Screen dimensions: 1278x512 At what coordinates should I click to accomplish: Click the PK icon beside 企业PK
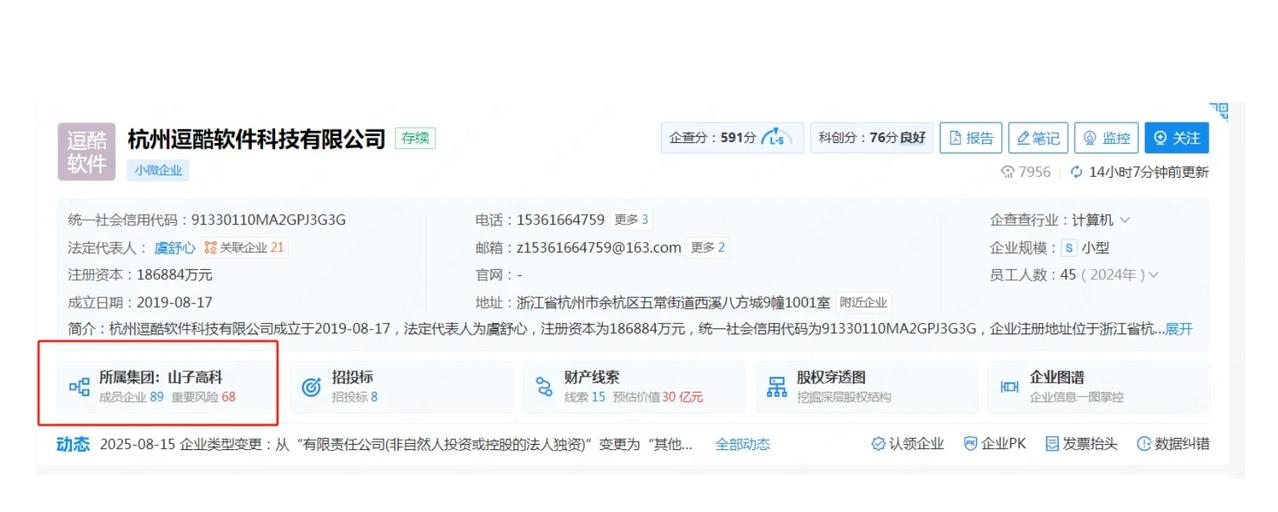[x=970, y=444]
